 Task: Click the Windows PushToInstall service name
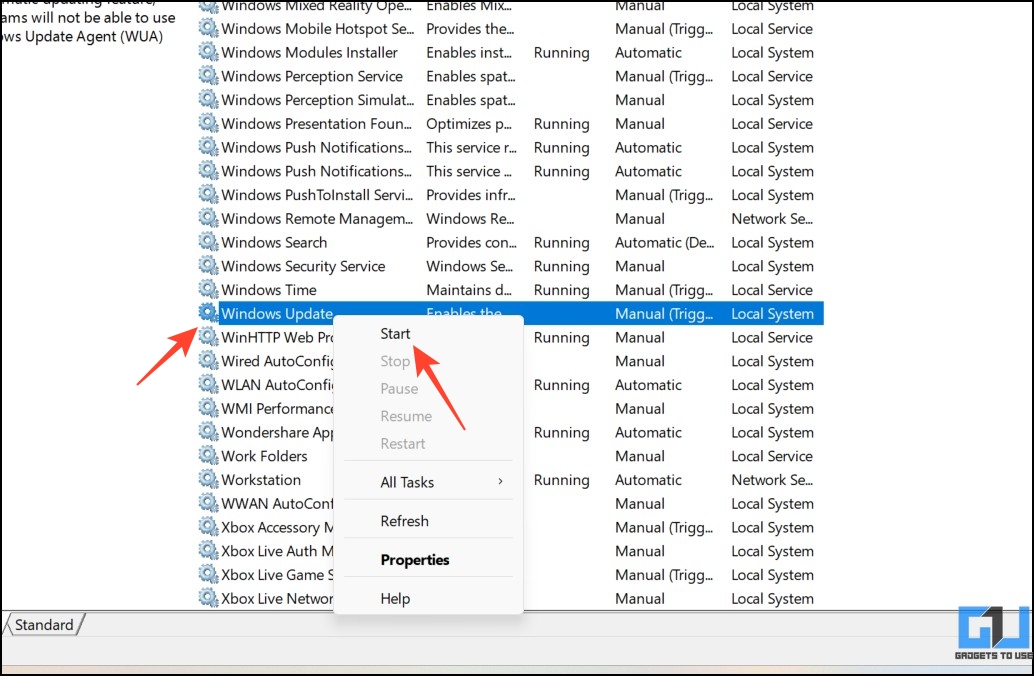317,195
